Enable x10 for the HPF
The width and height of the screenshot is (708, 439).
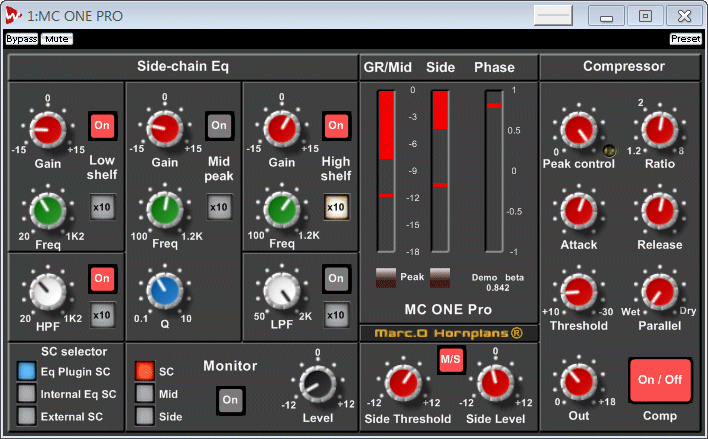[102, 315]
